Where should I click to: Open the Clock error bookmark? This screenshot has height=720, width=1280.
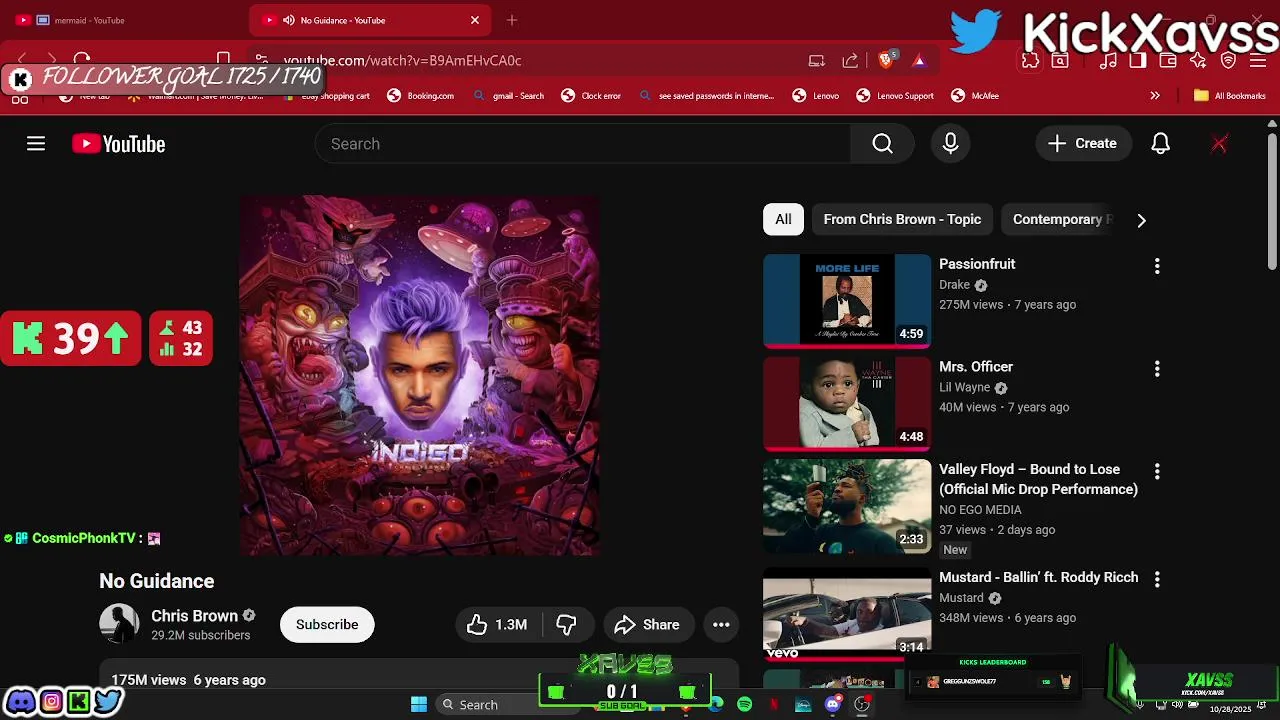(x=591, y=96)
